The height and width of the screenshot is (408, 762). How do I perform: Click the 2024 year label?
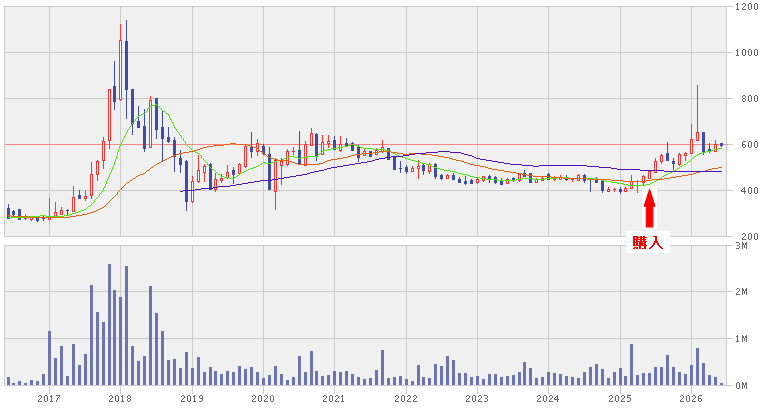[x=548, y=399]
